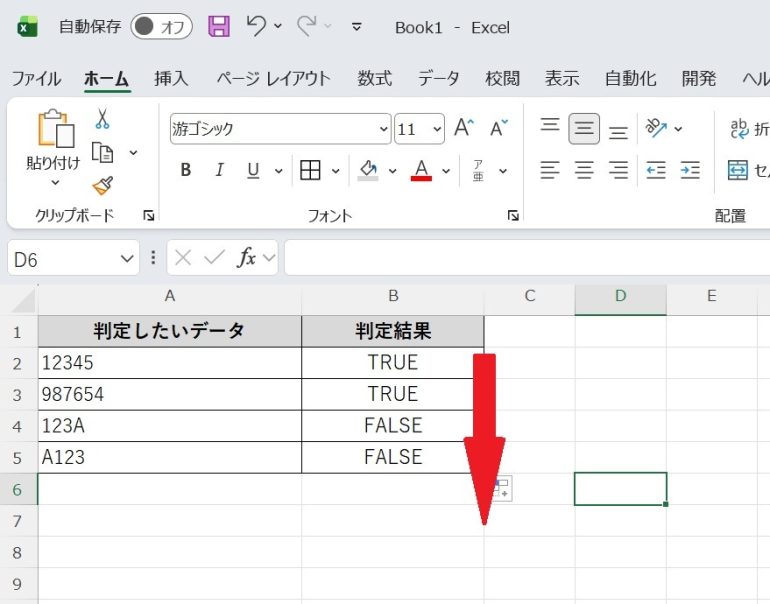Click the Excel app icon in title bar
This screenshot has height=604, width=770.
(x=28, y=27)
